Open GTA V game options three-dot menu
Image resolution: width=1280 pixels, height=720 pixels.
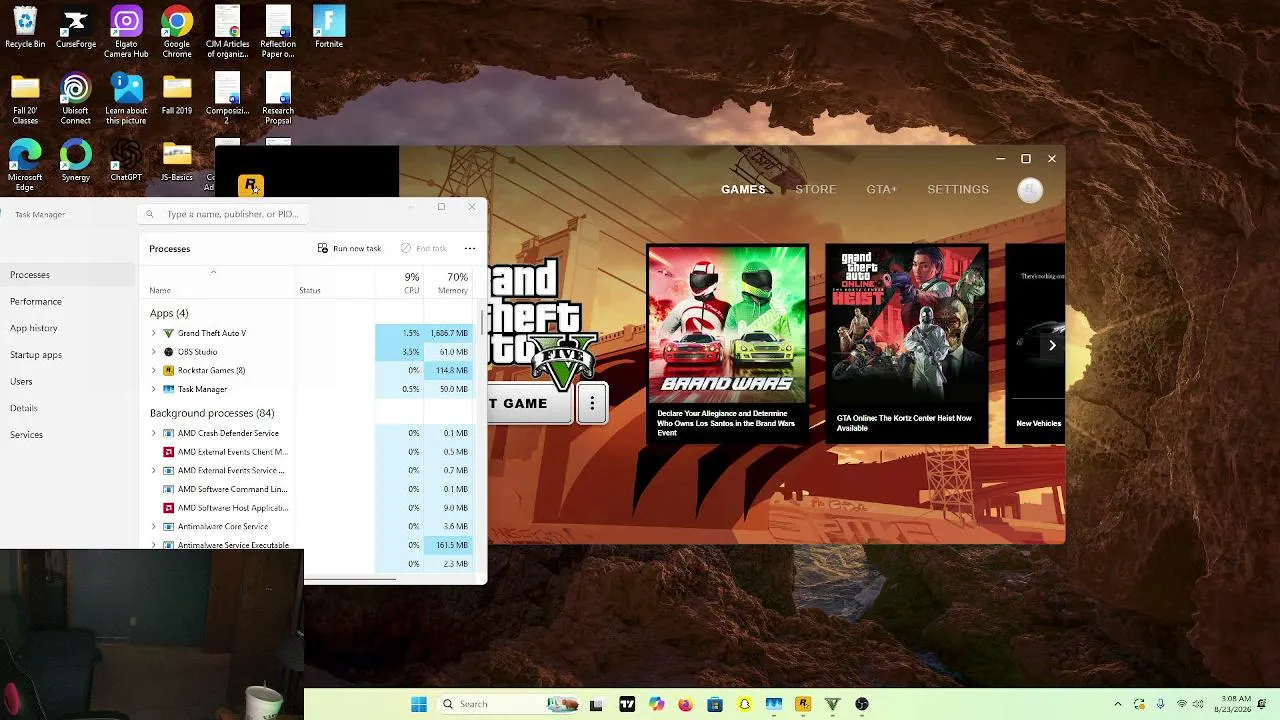(592, 404)
